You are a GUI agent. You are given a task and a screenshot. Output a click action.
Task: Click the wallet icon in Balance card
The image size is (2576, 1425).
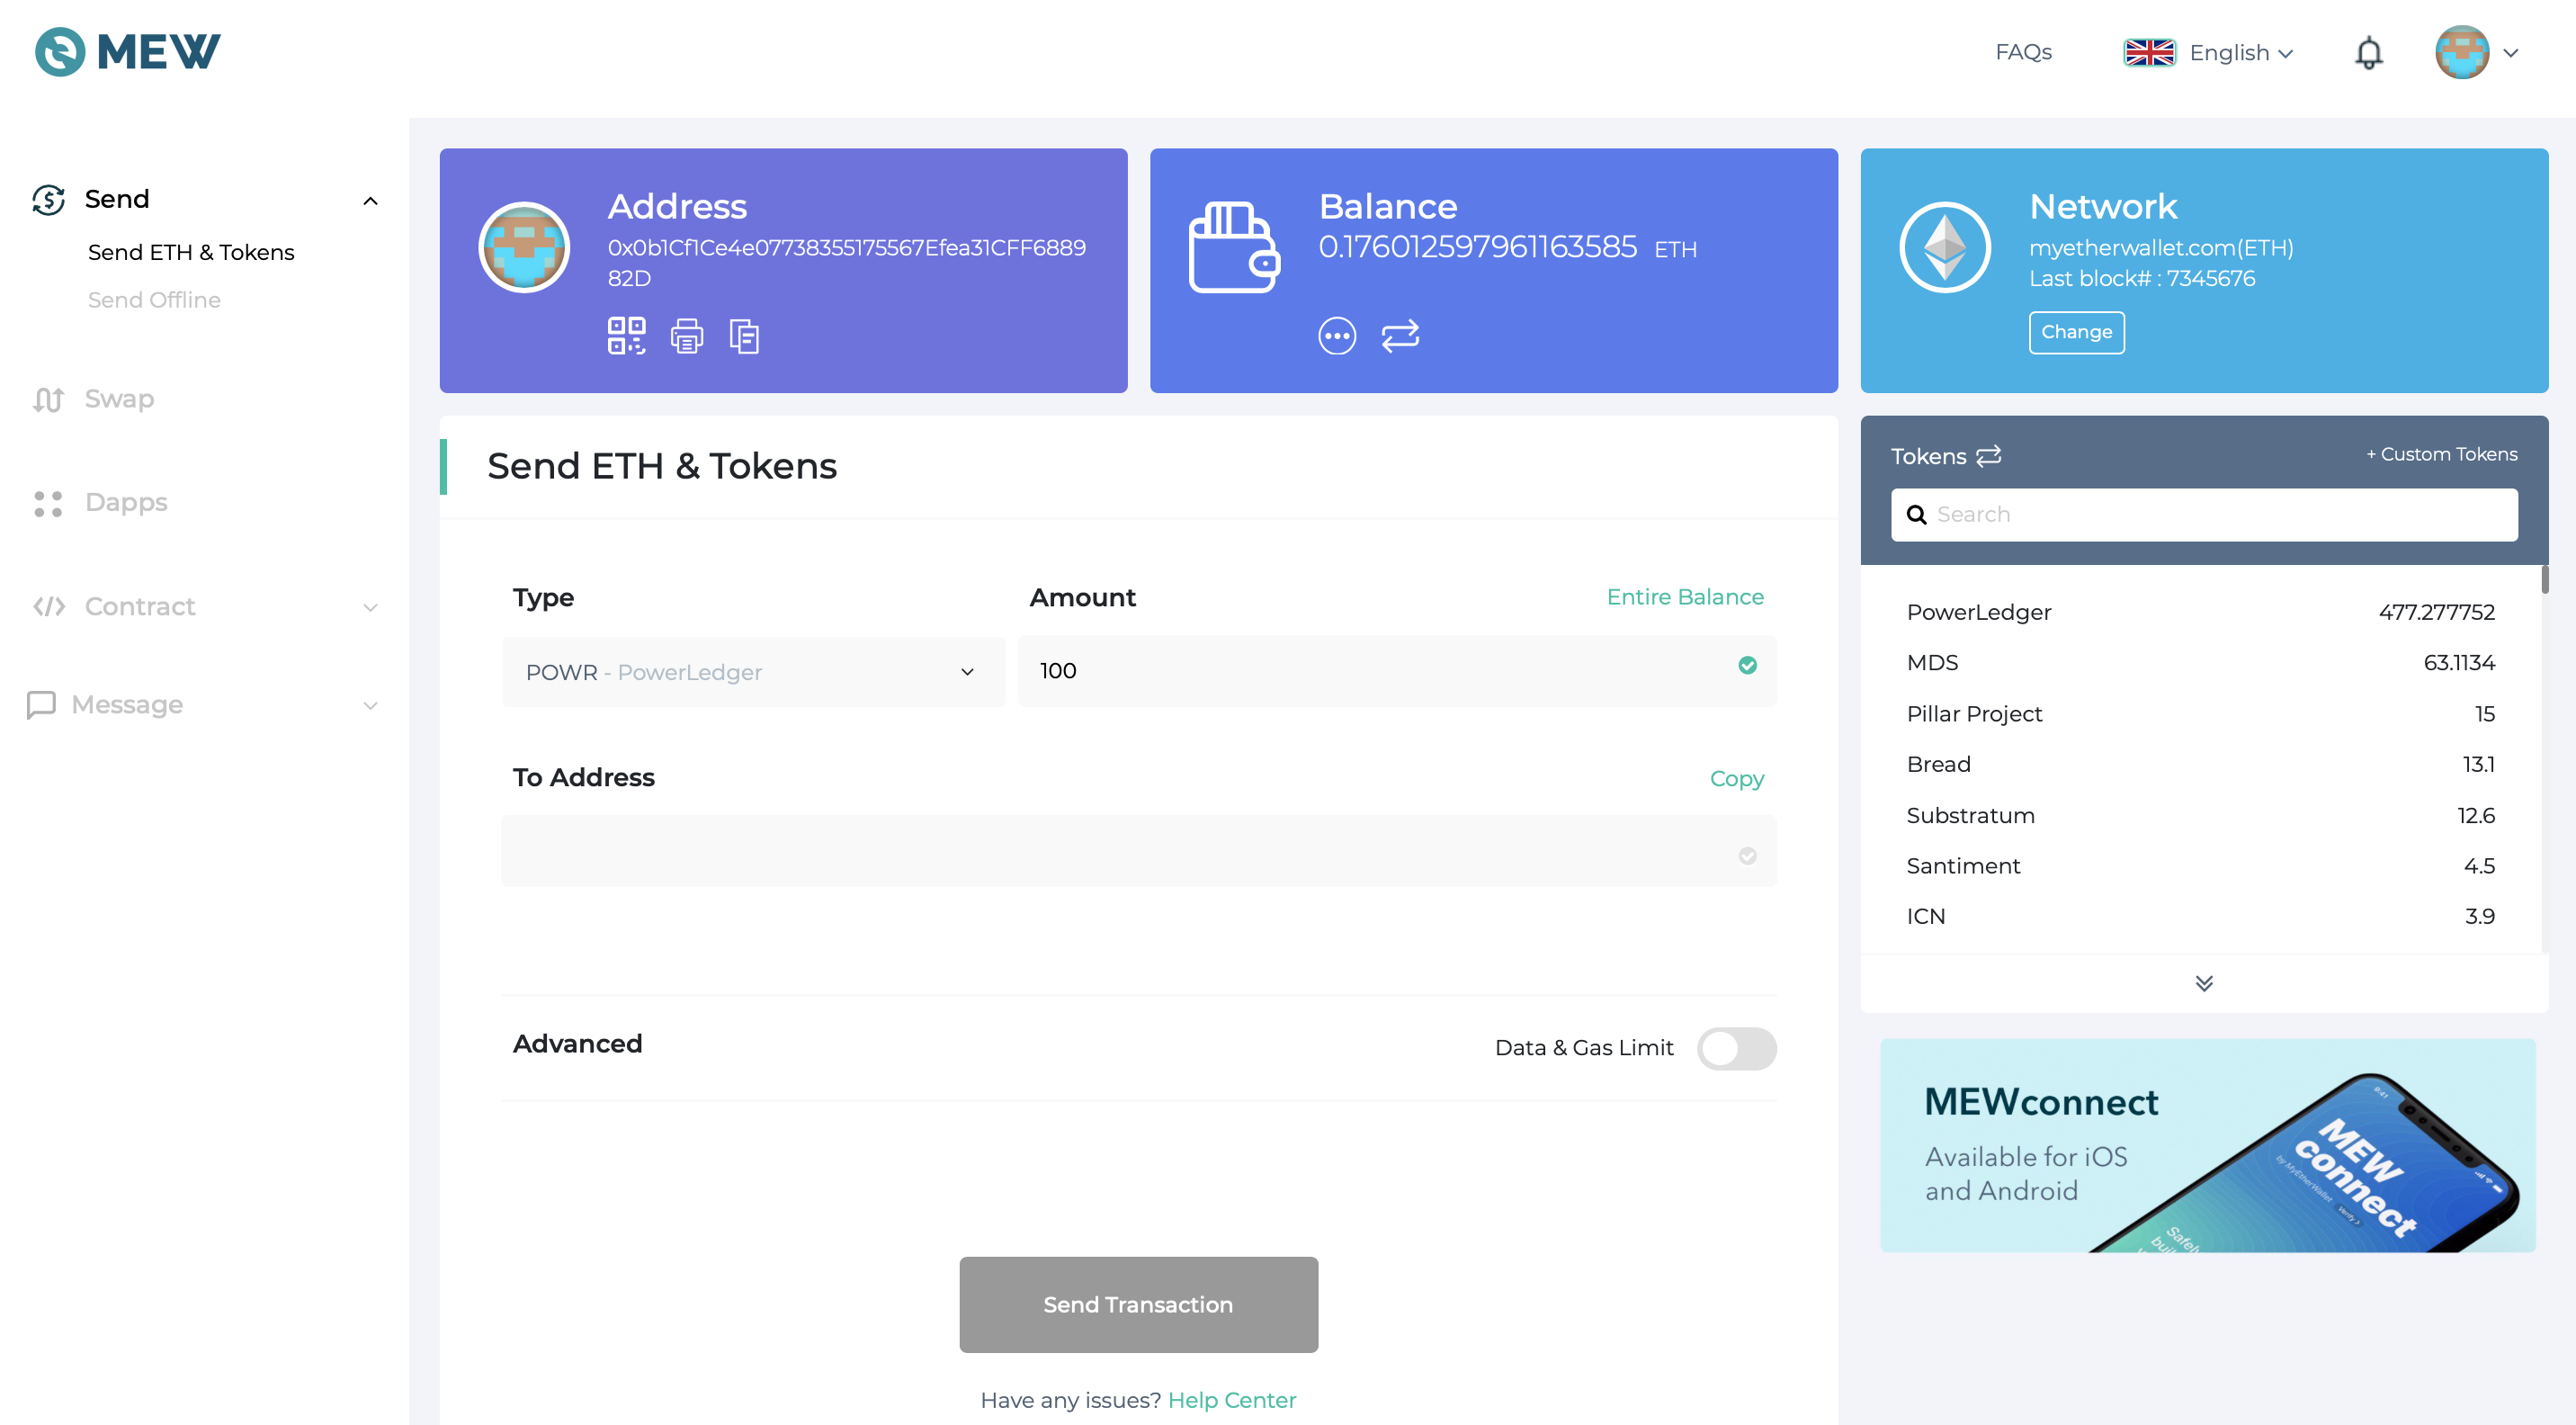[1234, 247]
